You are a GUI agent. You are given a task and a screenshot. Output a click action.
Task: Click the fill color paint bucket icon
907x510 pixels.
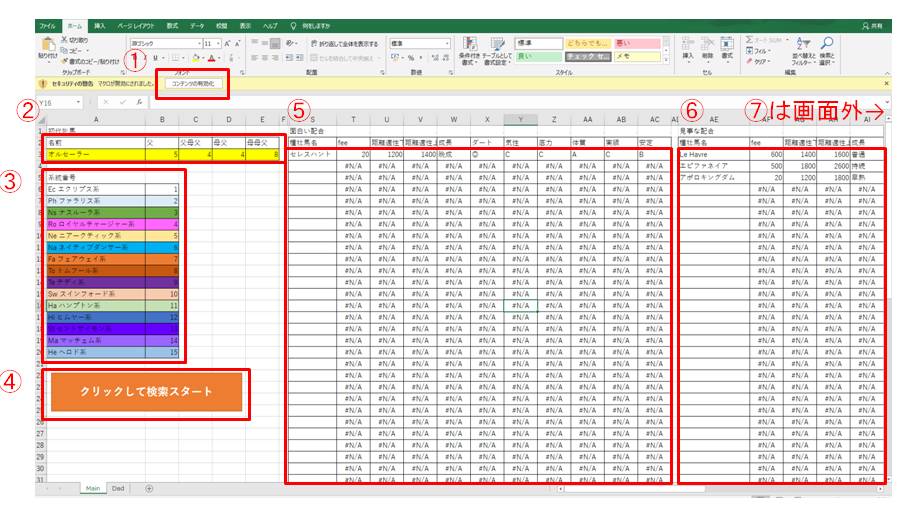click(x=194, y=58)
